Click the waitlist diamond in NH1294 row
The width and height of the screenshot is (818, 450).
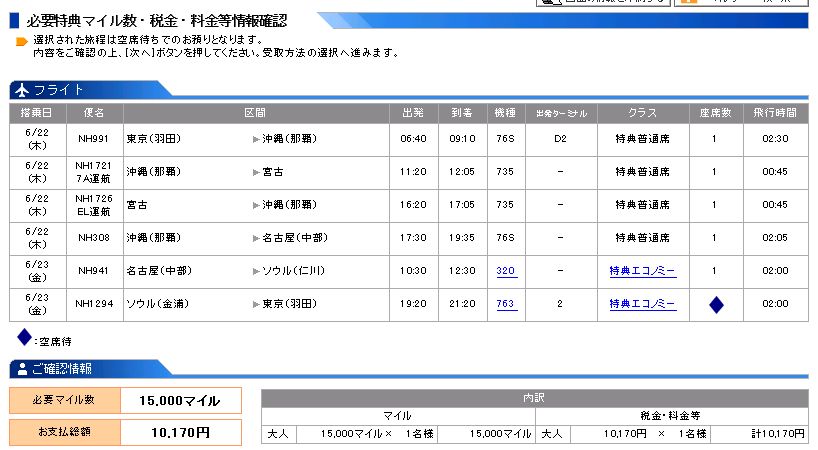(x=716, y=305)
